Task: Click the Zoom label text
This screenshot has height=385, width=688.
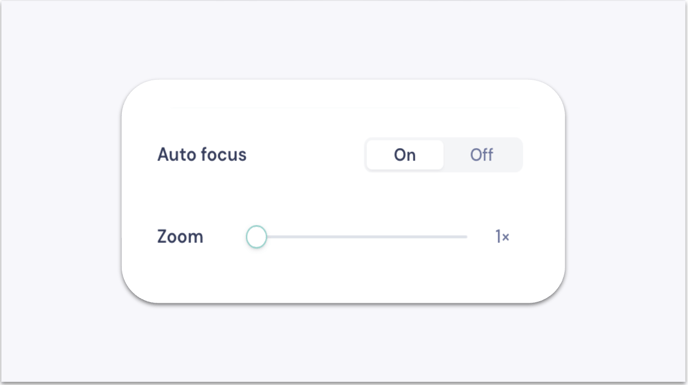Action: point(180,237)
